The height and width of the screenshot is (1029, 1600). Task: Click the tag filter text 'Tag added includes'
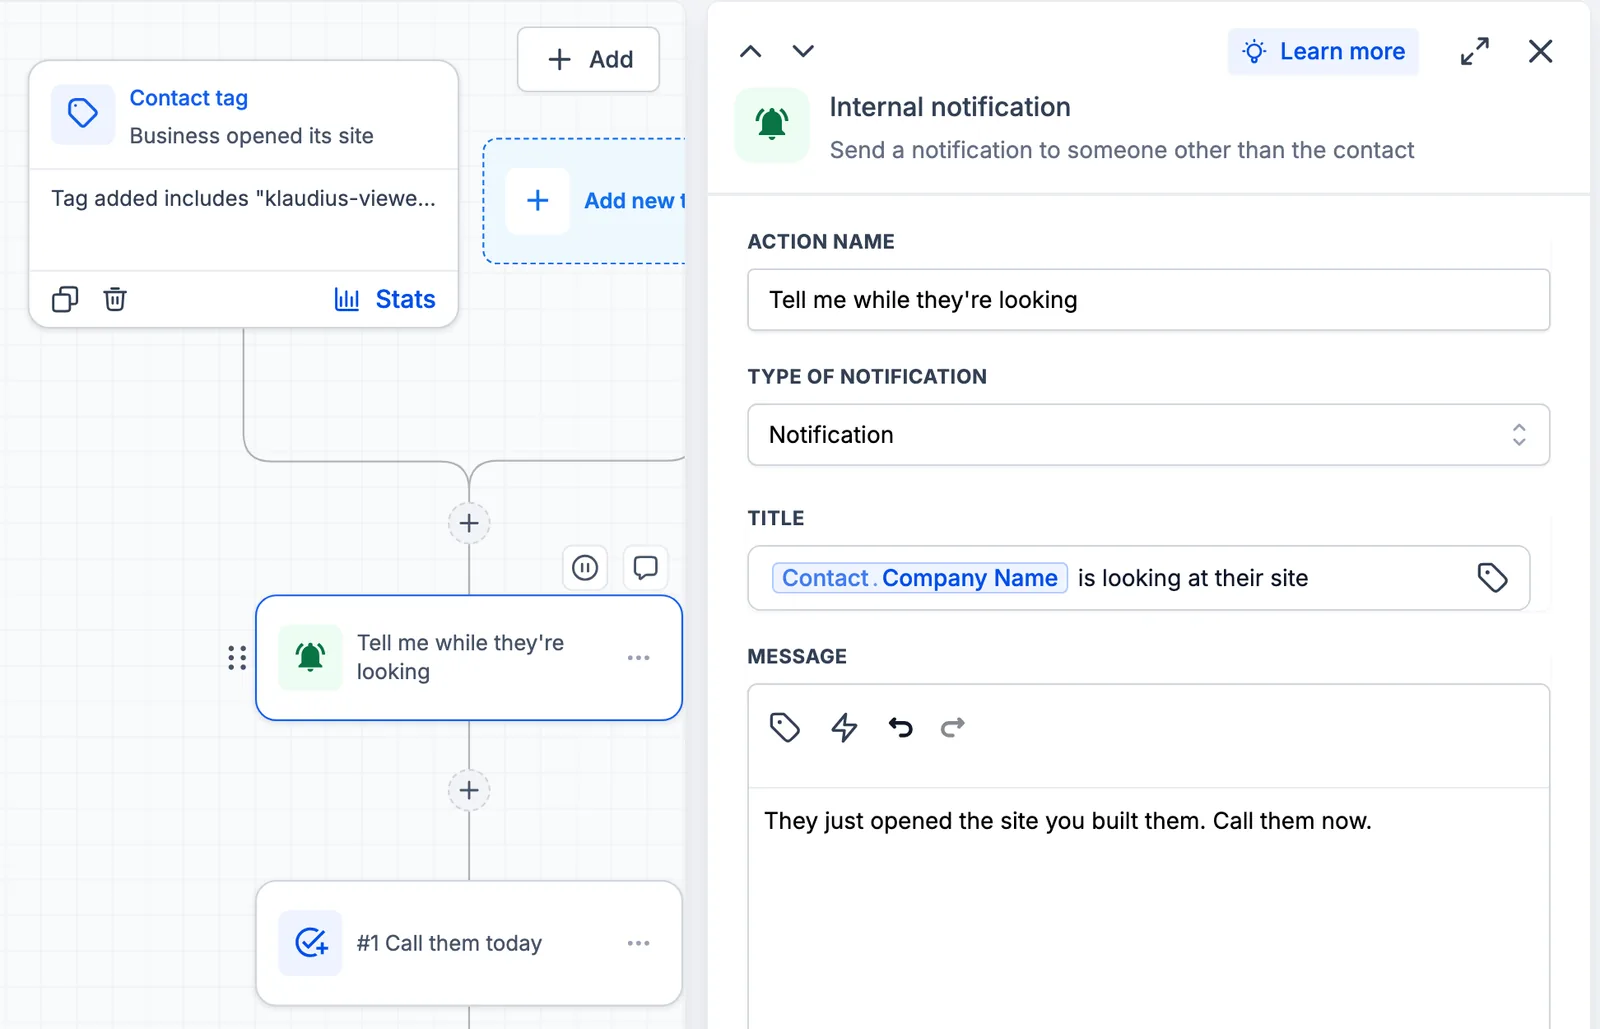[244, 199]
